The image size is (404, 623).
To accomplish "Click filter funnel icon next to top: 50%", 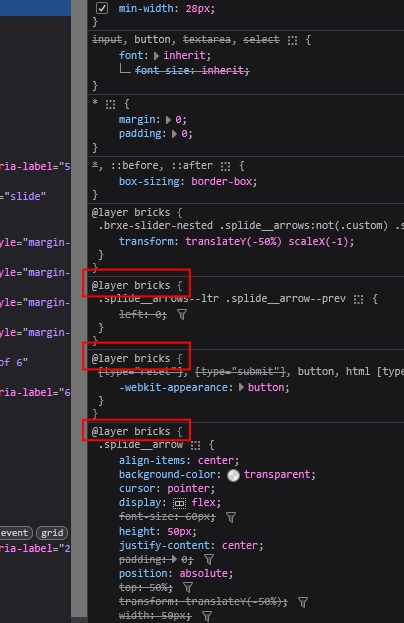I will click(188, 588).
